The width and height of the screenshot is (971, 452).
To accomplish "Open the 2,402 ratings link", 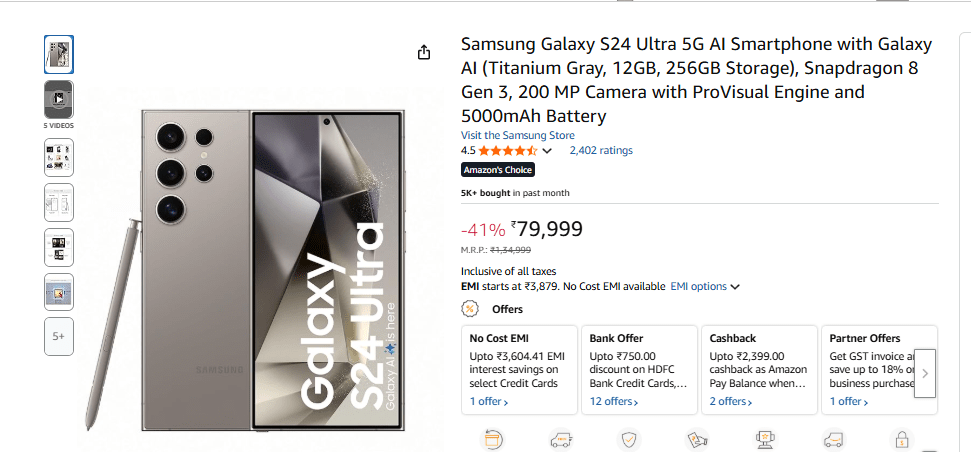I will pos(601,151).
